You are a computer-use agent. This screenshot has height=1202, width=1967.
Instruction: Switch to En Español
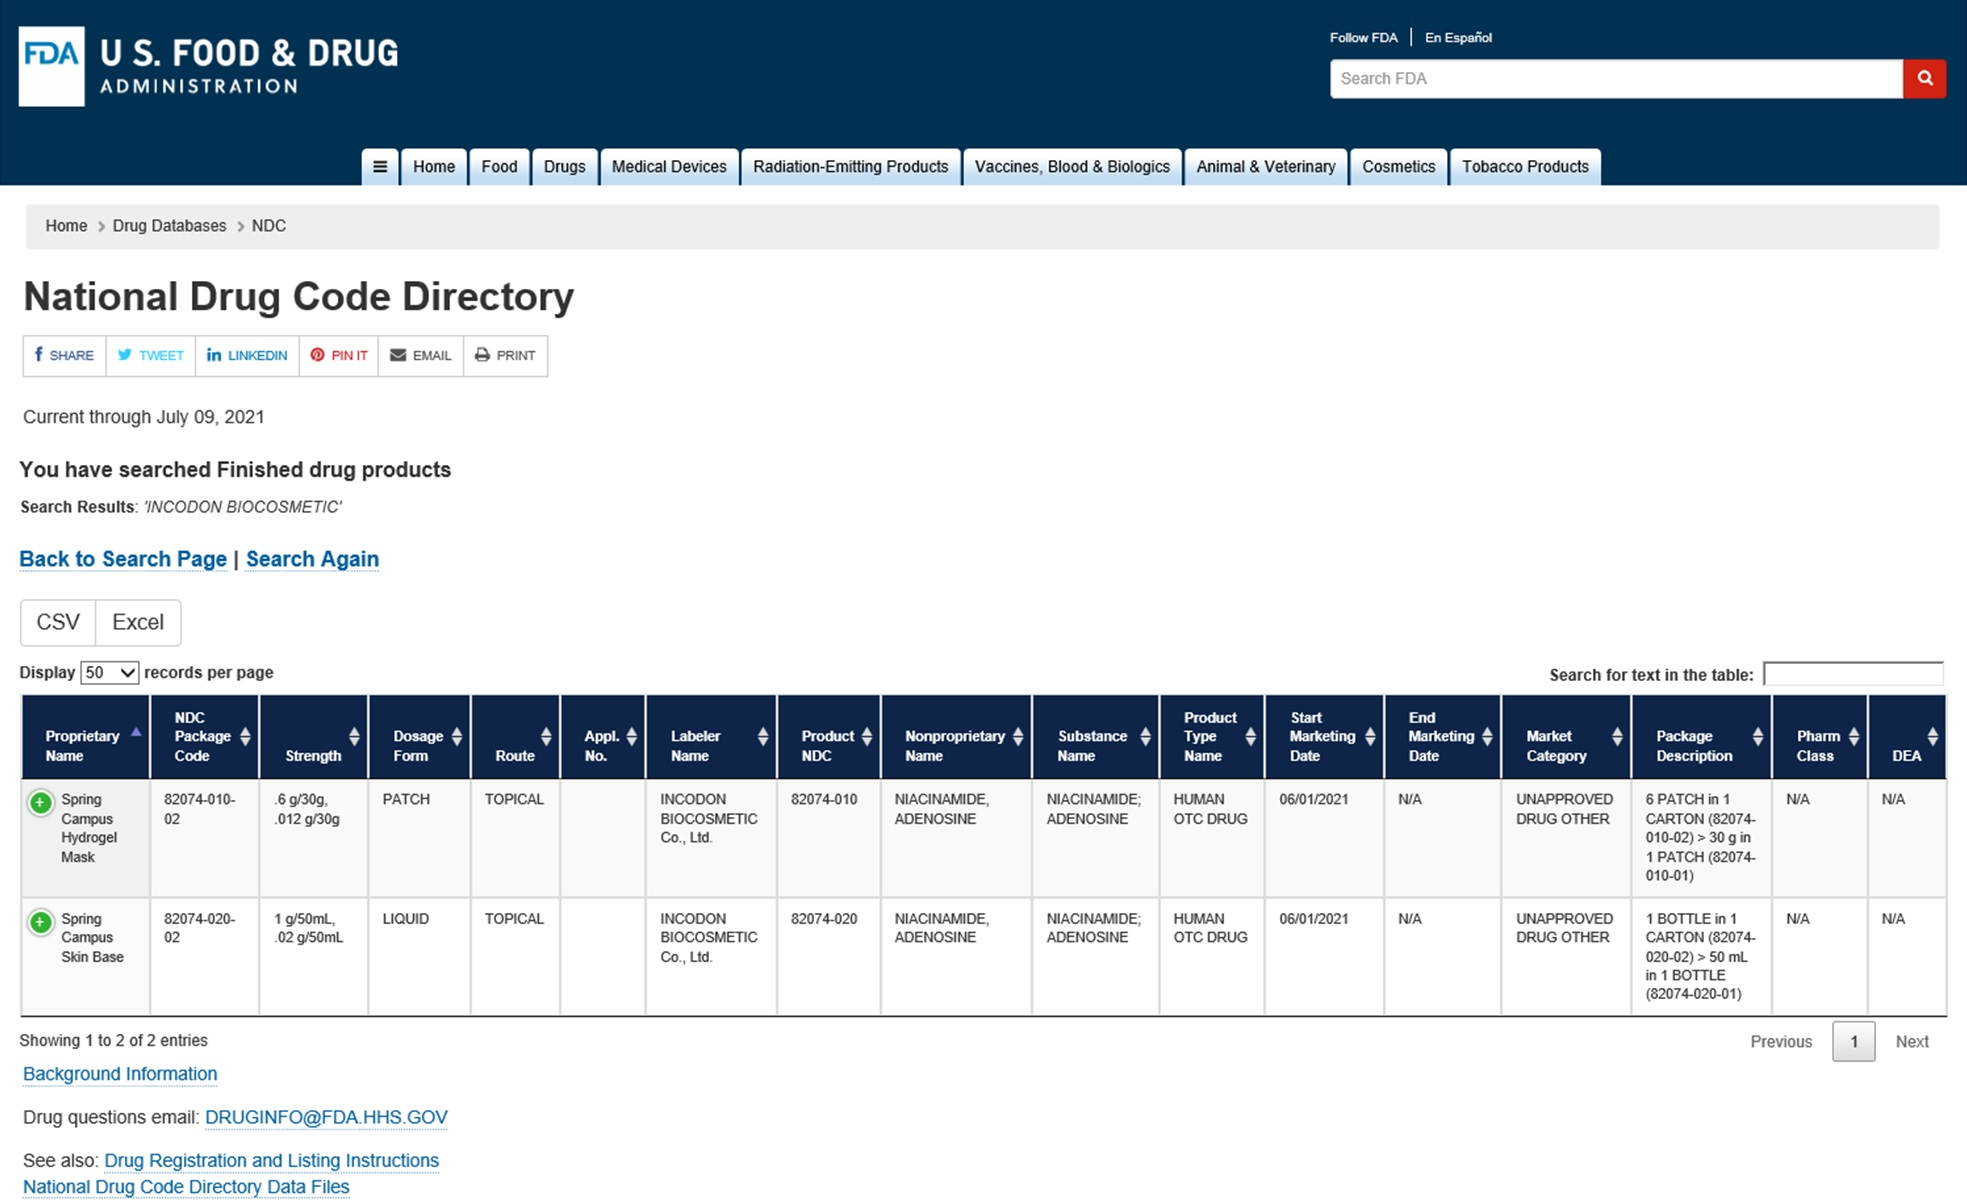(1458, 37)
